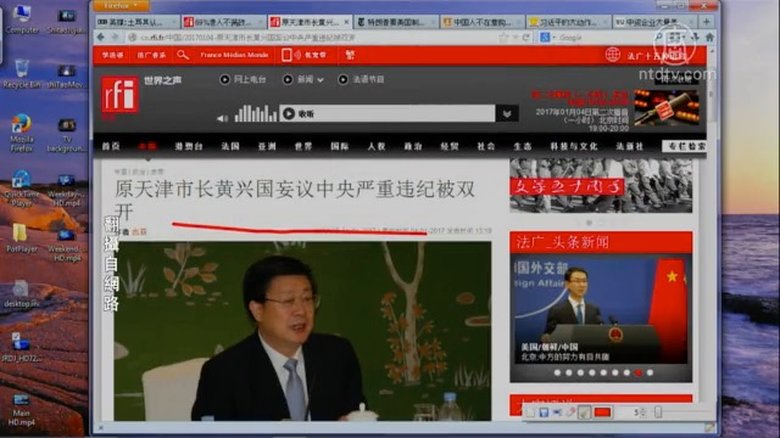
Task: Open the Mozilla Firefox desktop icon
Action: coord(21,128)
